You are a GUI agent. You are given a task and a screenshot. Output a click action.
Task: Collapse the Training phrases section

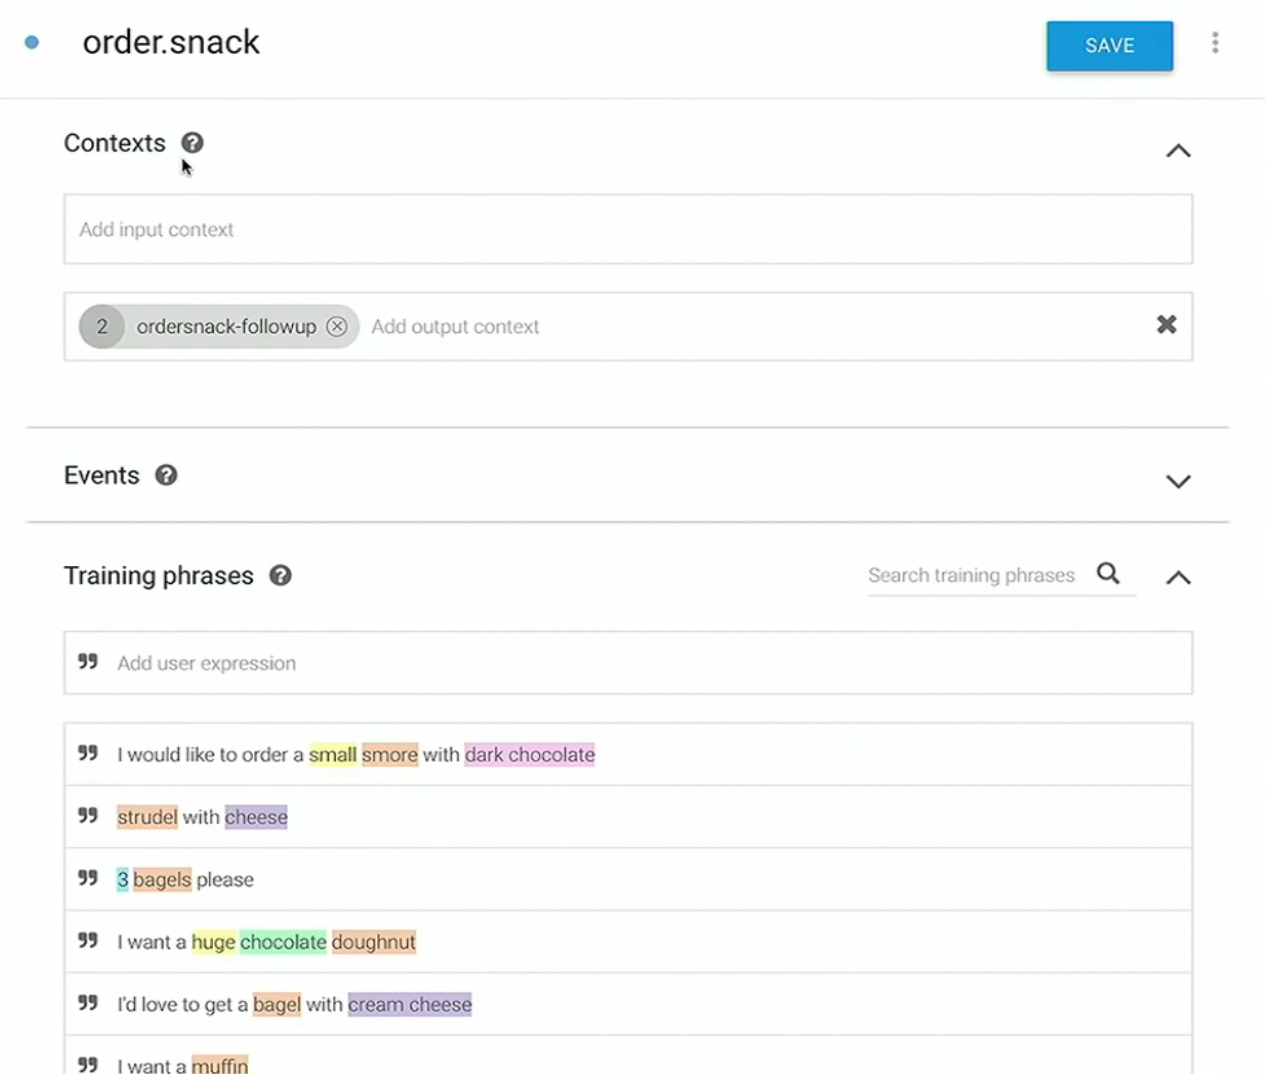coord(1178,577)
